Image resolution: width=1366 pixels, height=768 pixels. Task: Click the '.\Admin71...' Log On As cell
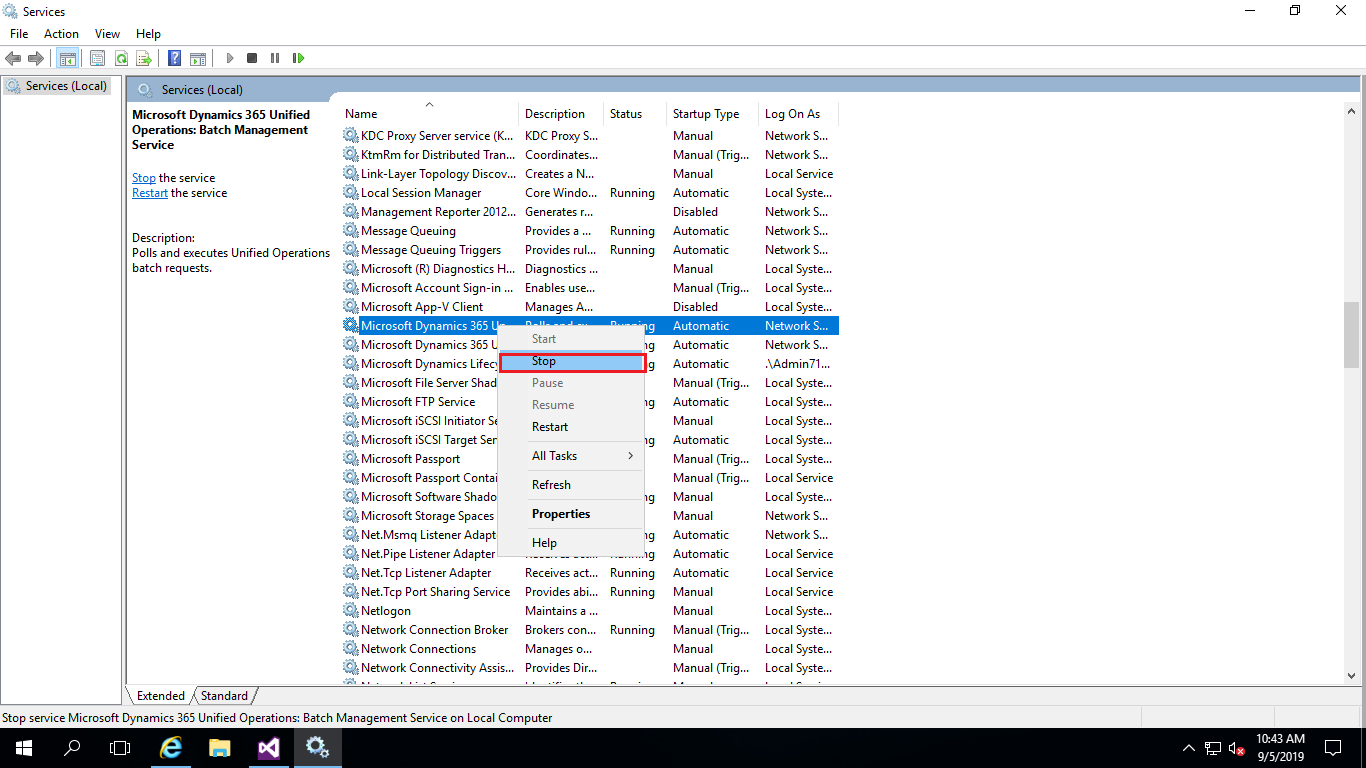click(x=797, y=364)
